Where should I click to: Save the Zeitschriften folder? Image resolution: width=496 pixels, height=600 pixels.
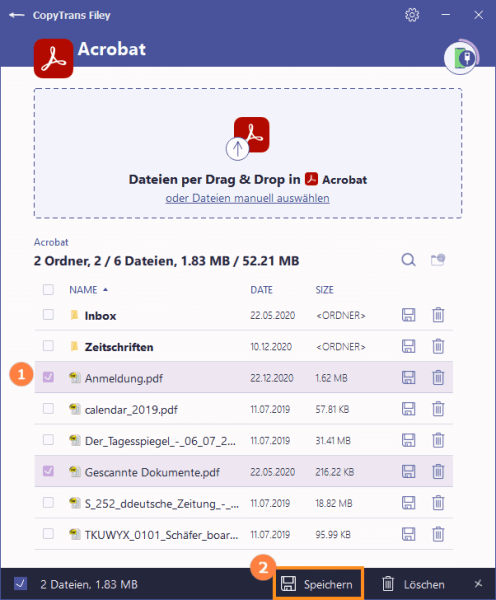pos(408,346)
